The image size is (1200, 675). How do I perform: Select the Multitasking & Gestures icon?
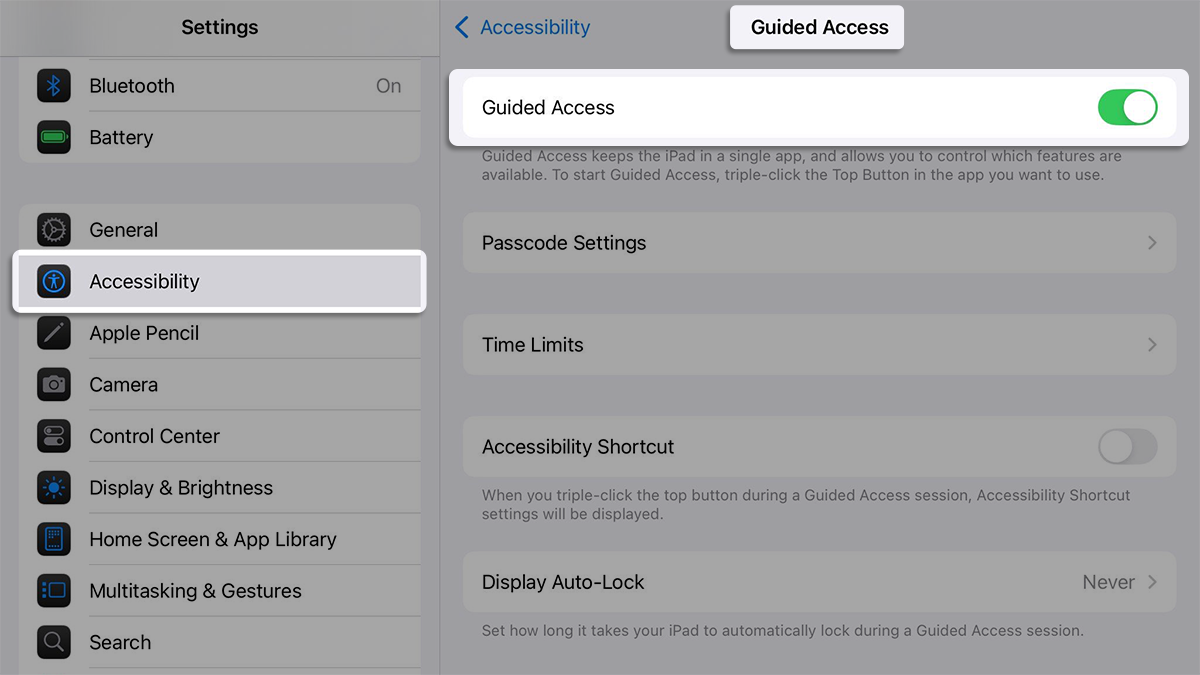(x=54, y=591)
